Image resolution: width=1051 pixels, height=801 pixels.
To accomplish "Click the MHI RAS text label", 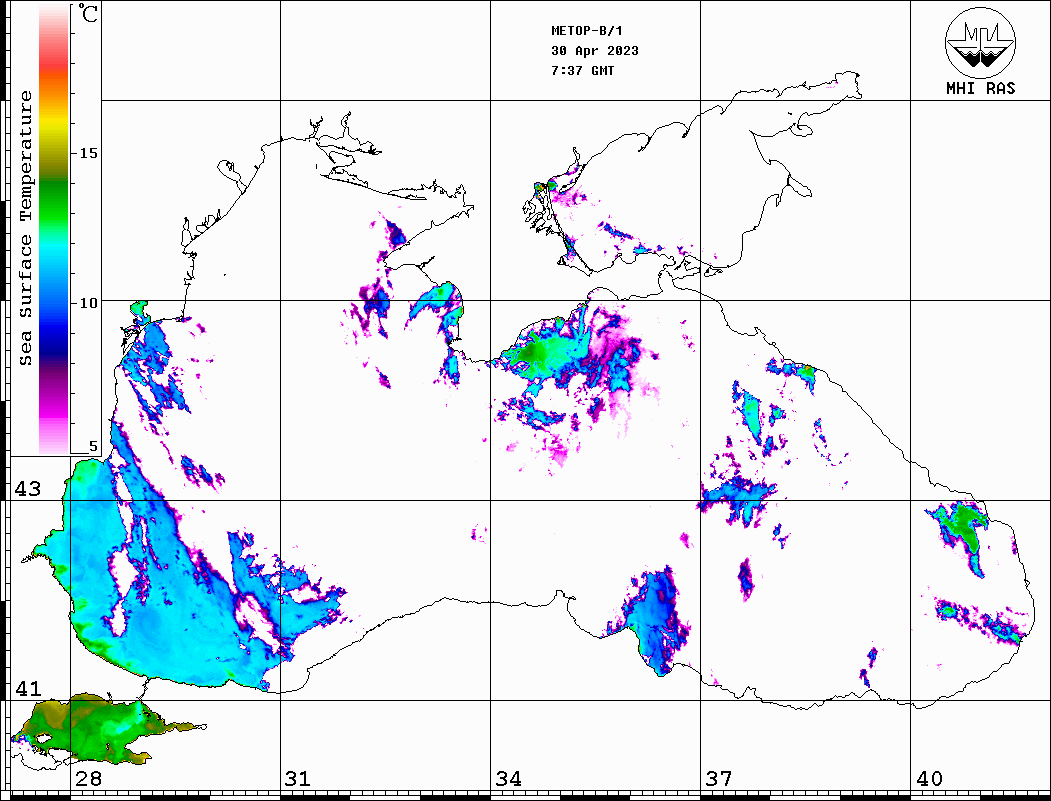I will click(981, 88).
